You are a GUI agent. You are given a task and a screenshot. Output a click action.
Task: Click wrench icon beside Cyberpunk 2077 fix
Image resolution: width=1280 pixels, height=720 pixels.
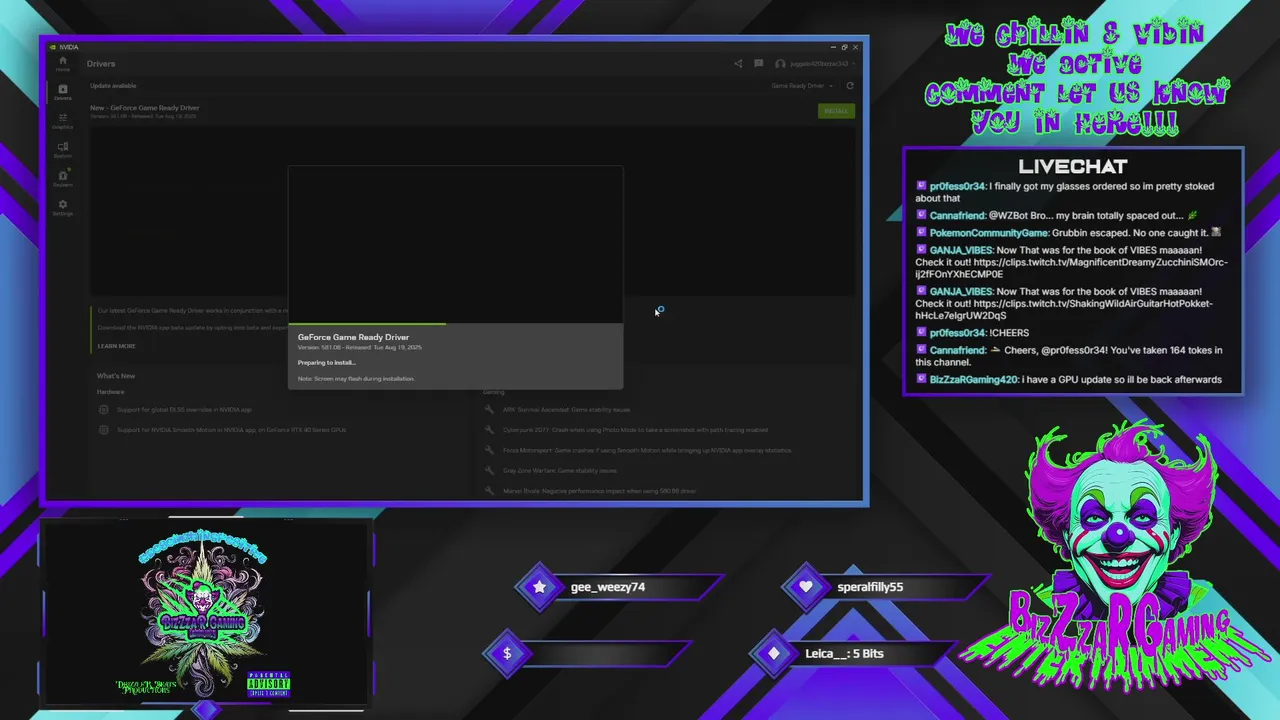click(x=489, y=430)
